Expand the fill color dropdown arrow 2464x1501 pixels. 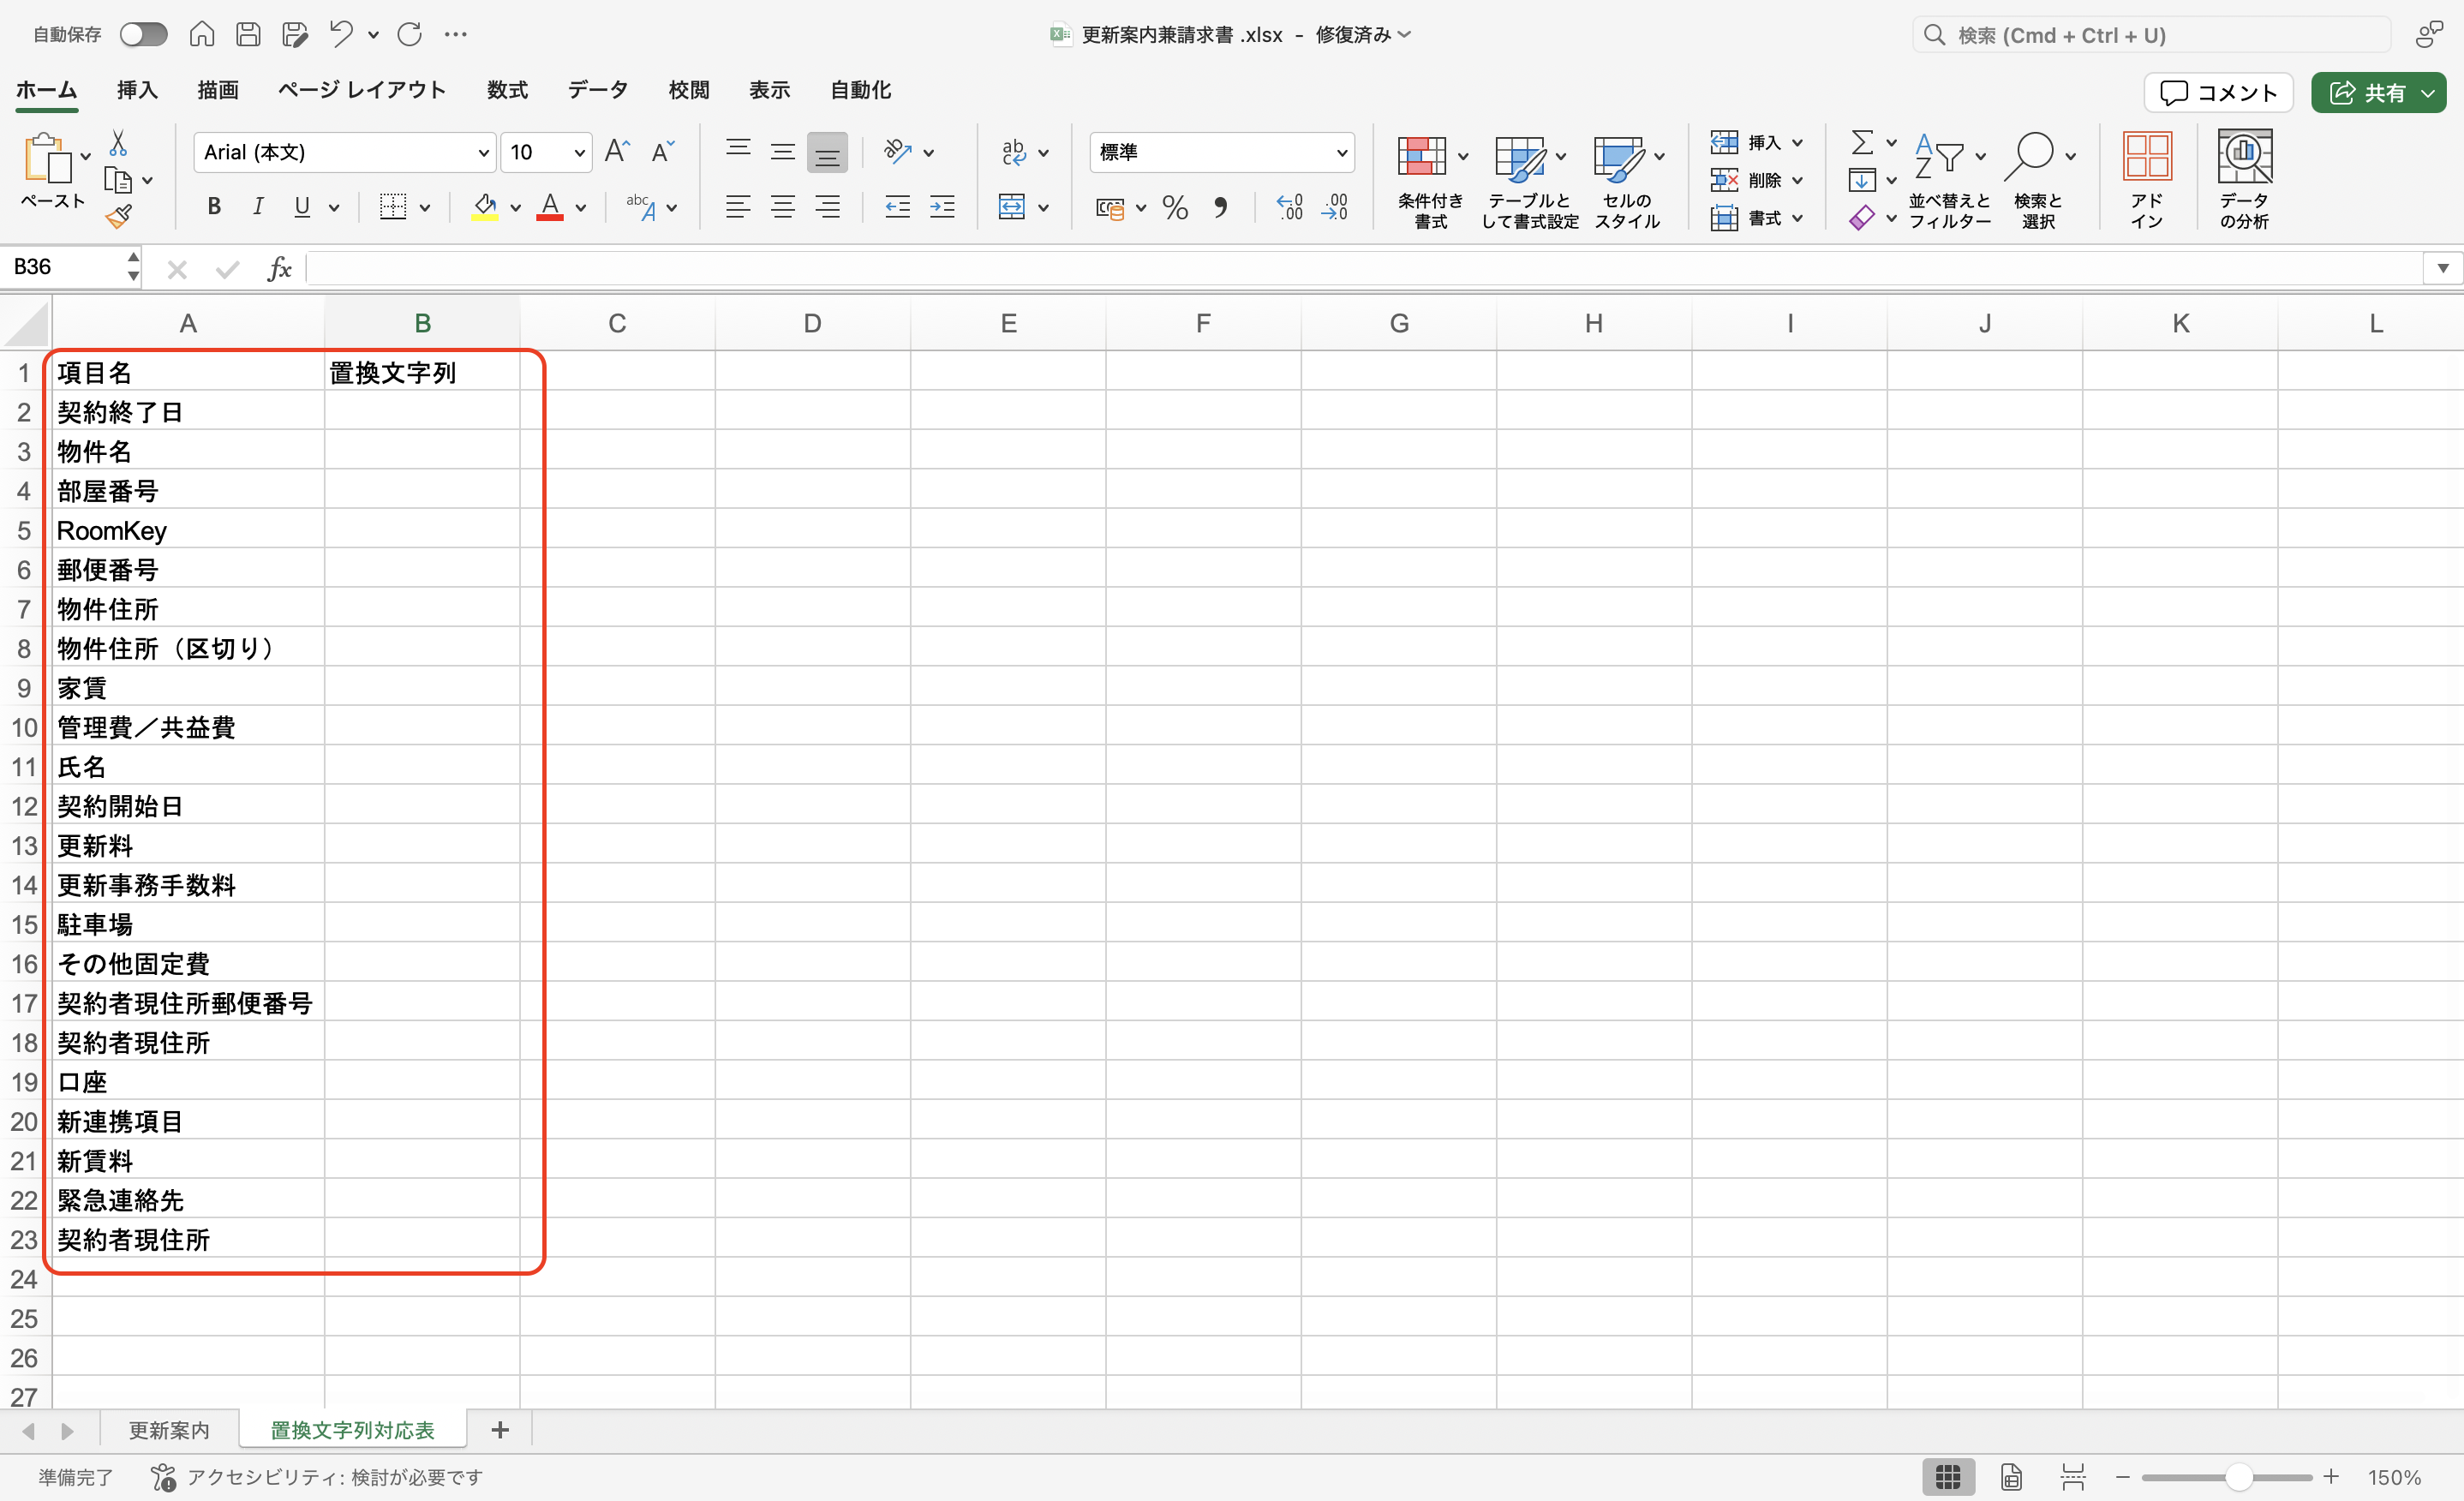tap(515, 208)
